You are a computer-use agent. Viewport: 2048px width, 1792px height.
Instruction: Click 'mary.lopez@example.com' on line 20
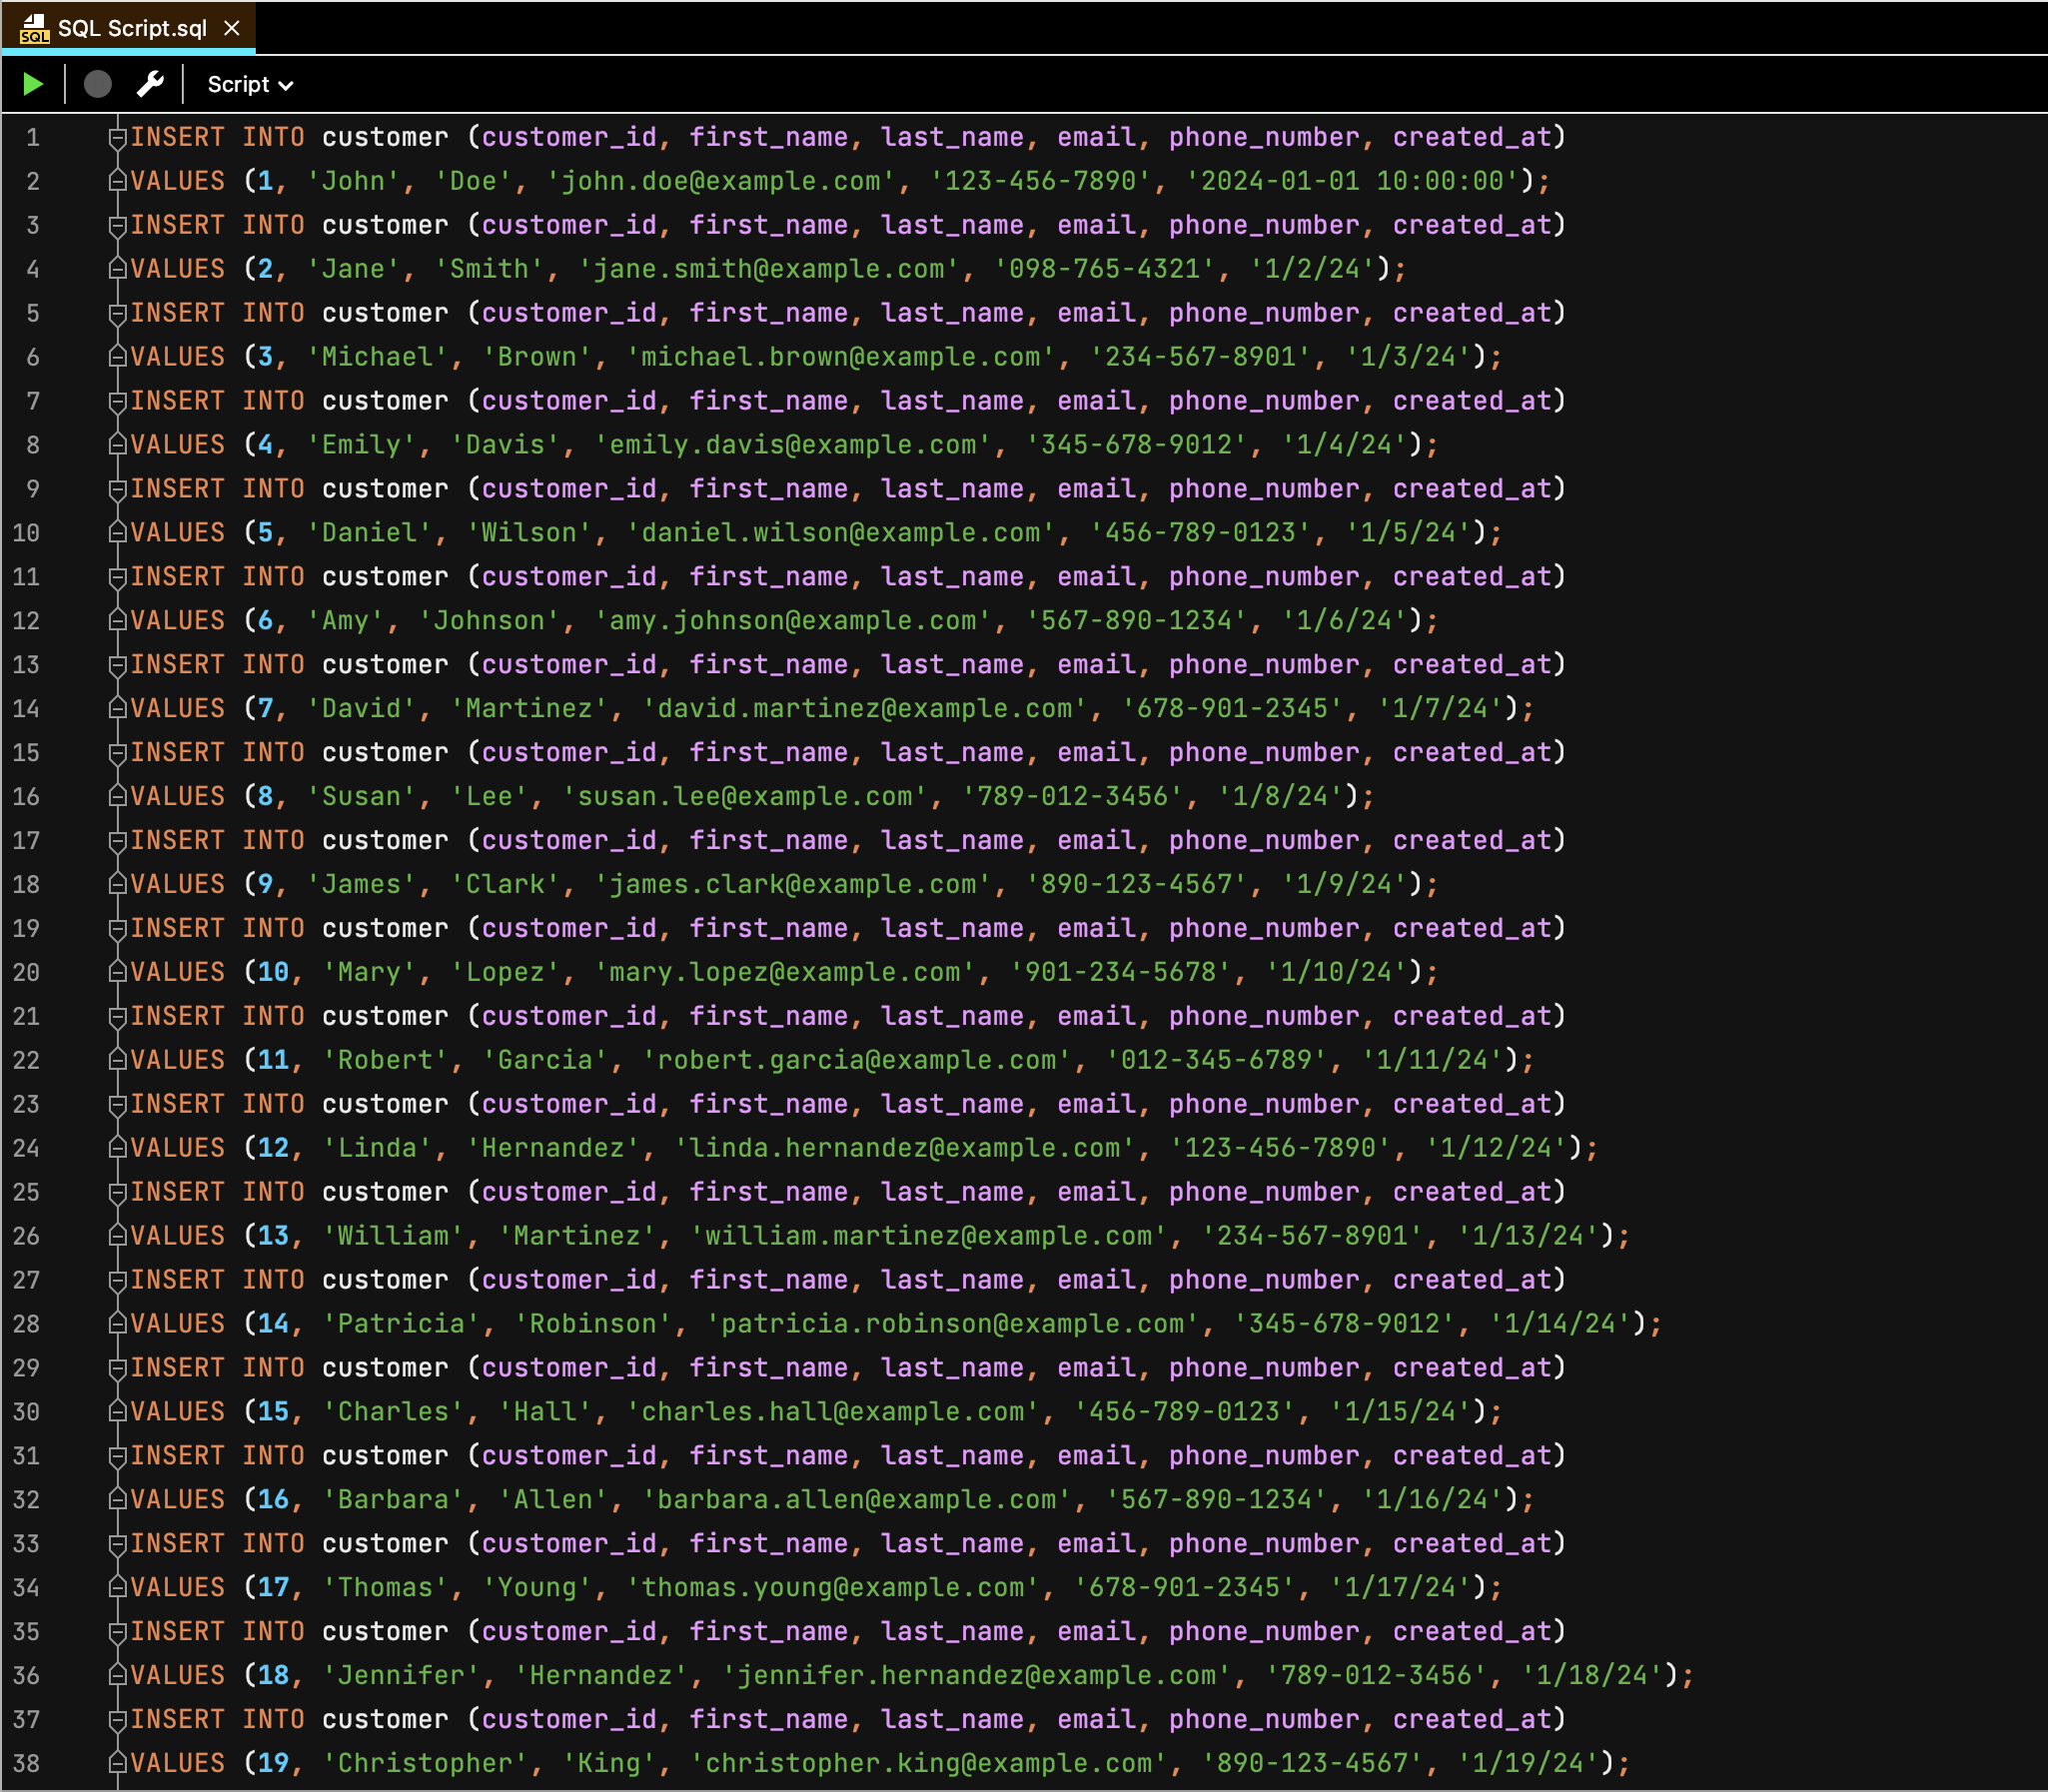coord(785,973)
